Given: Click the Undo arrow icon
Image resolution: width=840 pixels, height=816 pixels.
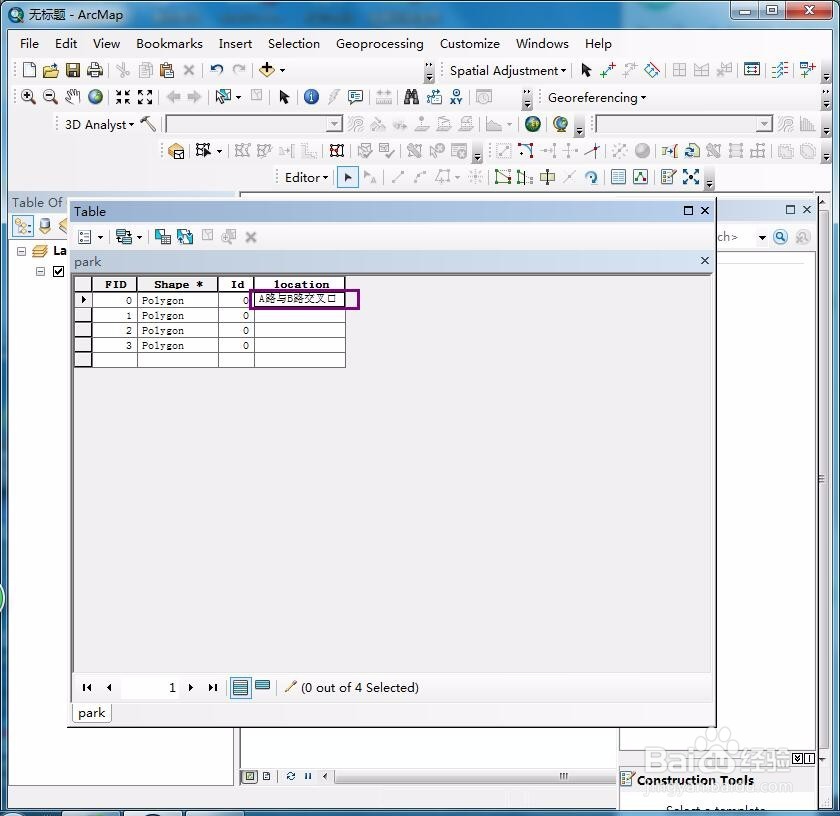Looking at the screenshot, I should click(216, 69).
